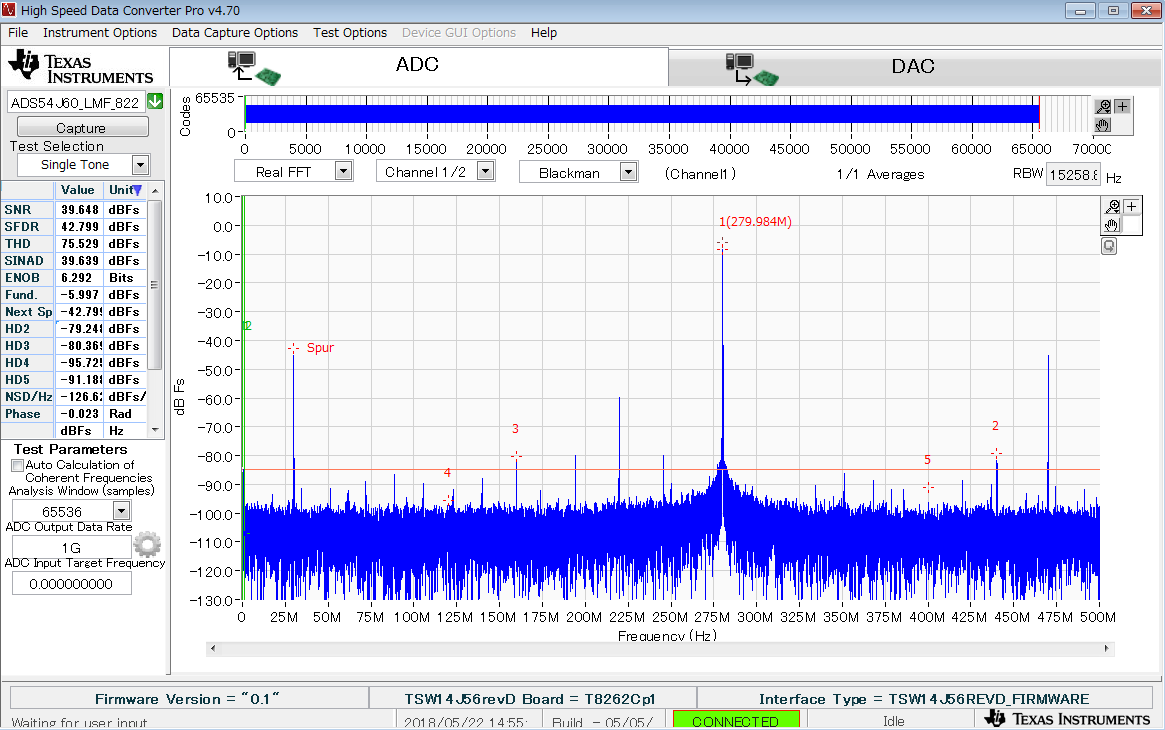Screen dimensions: 1165x730
Task: Open the Blackman window type dropdown
Action: [x=629, y=172]
